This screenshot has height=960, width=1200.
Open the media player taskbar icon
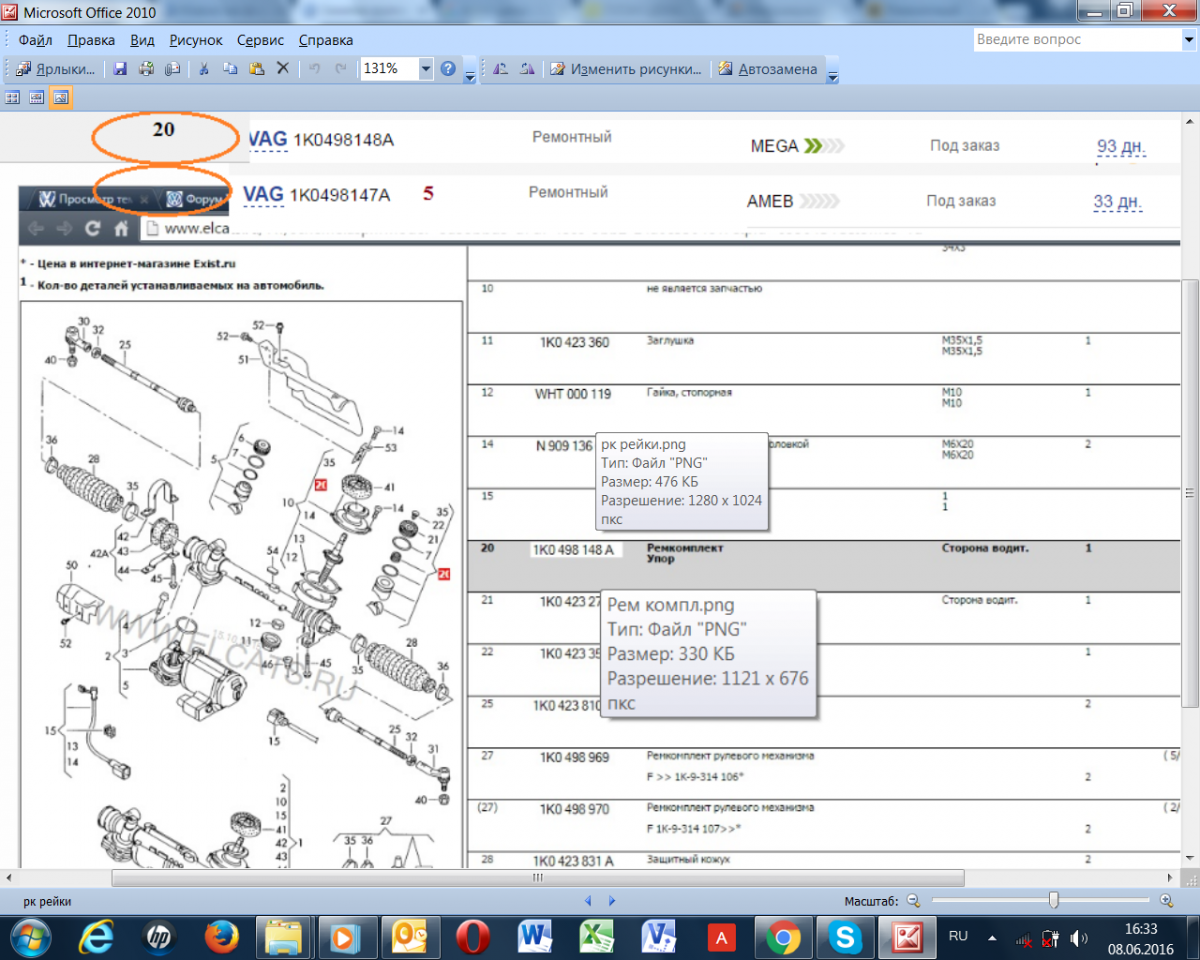[346, 938]
